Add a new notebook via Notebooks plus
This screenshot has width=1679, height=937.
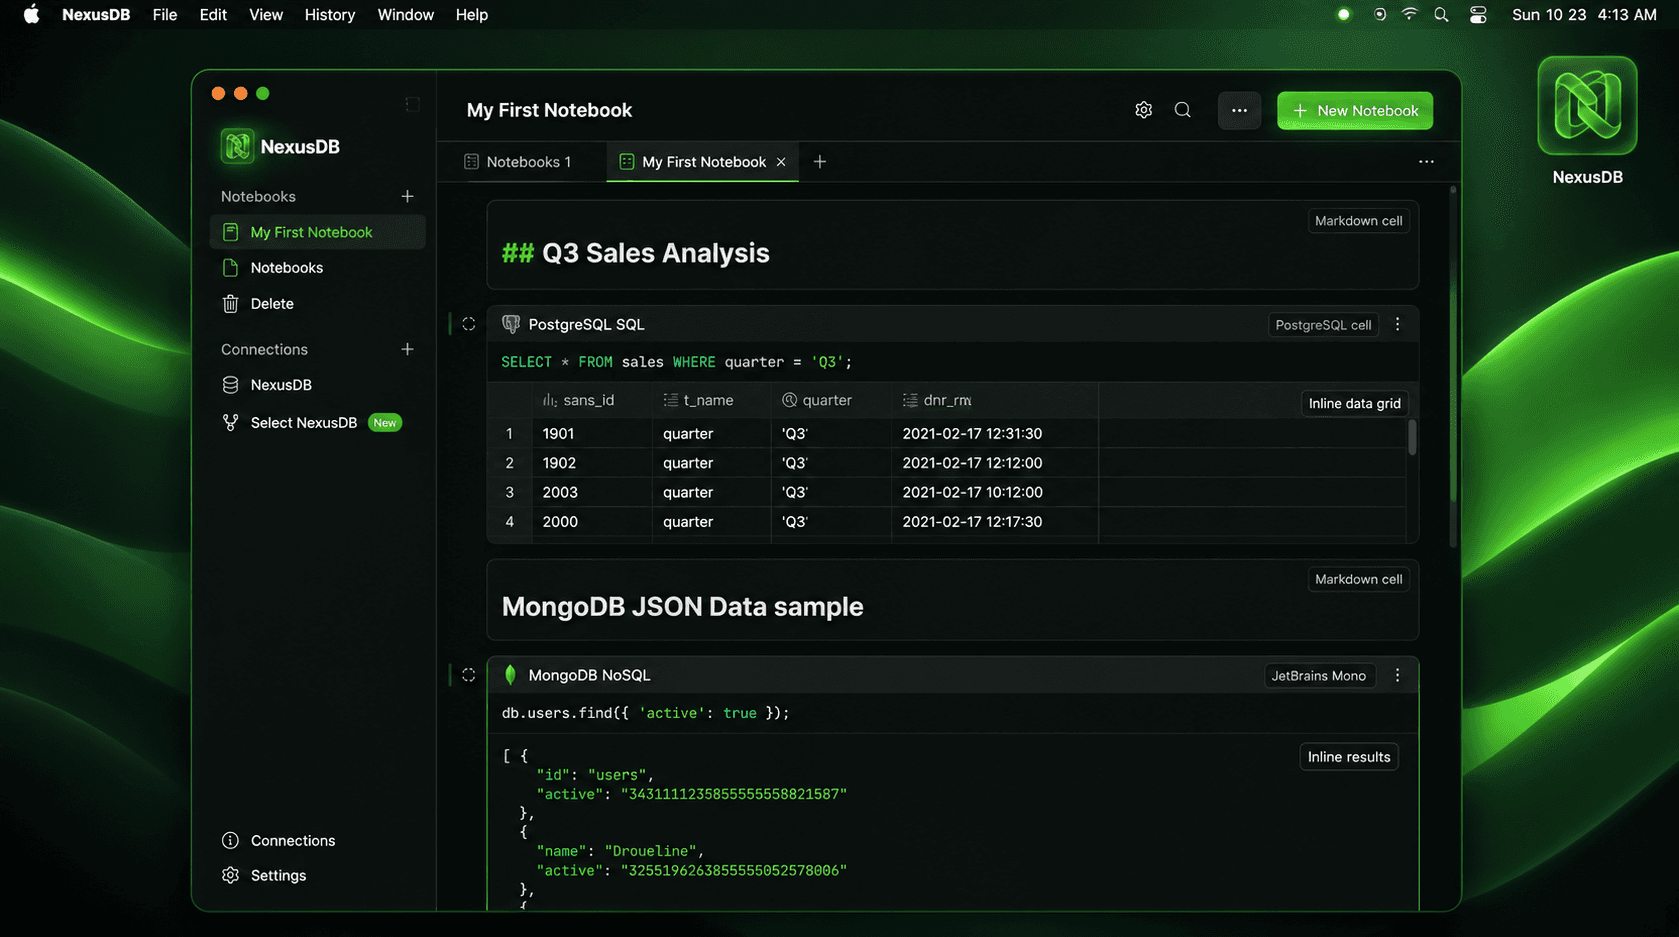407,196
